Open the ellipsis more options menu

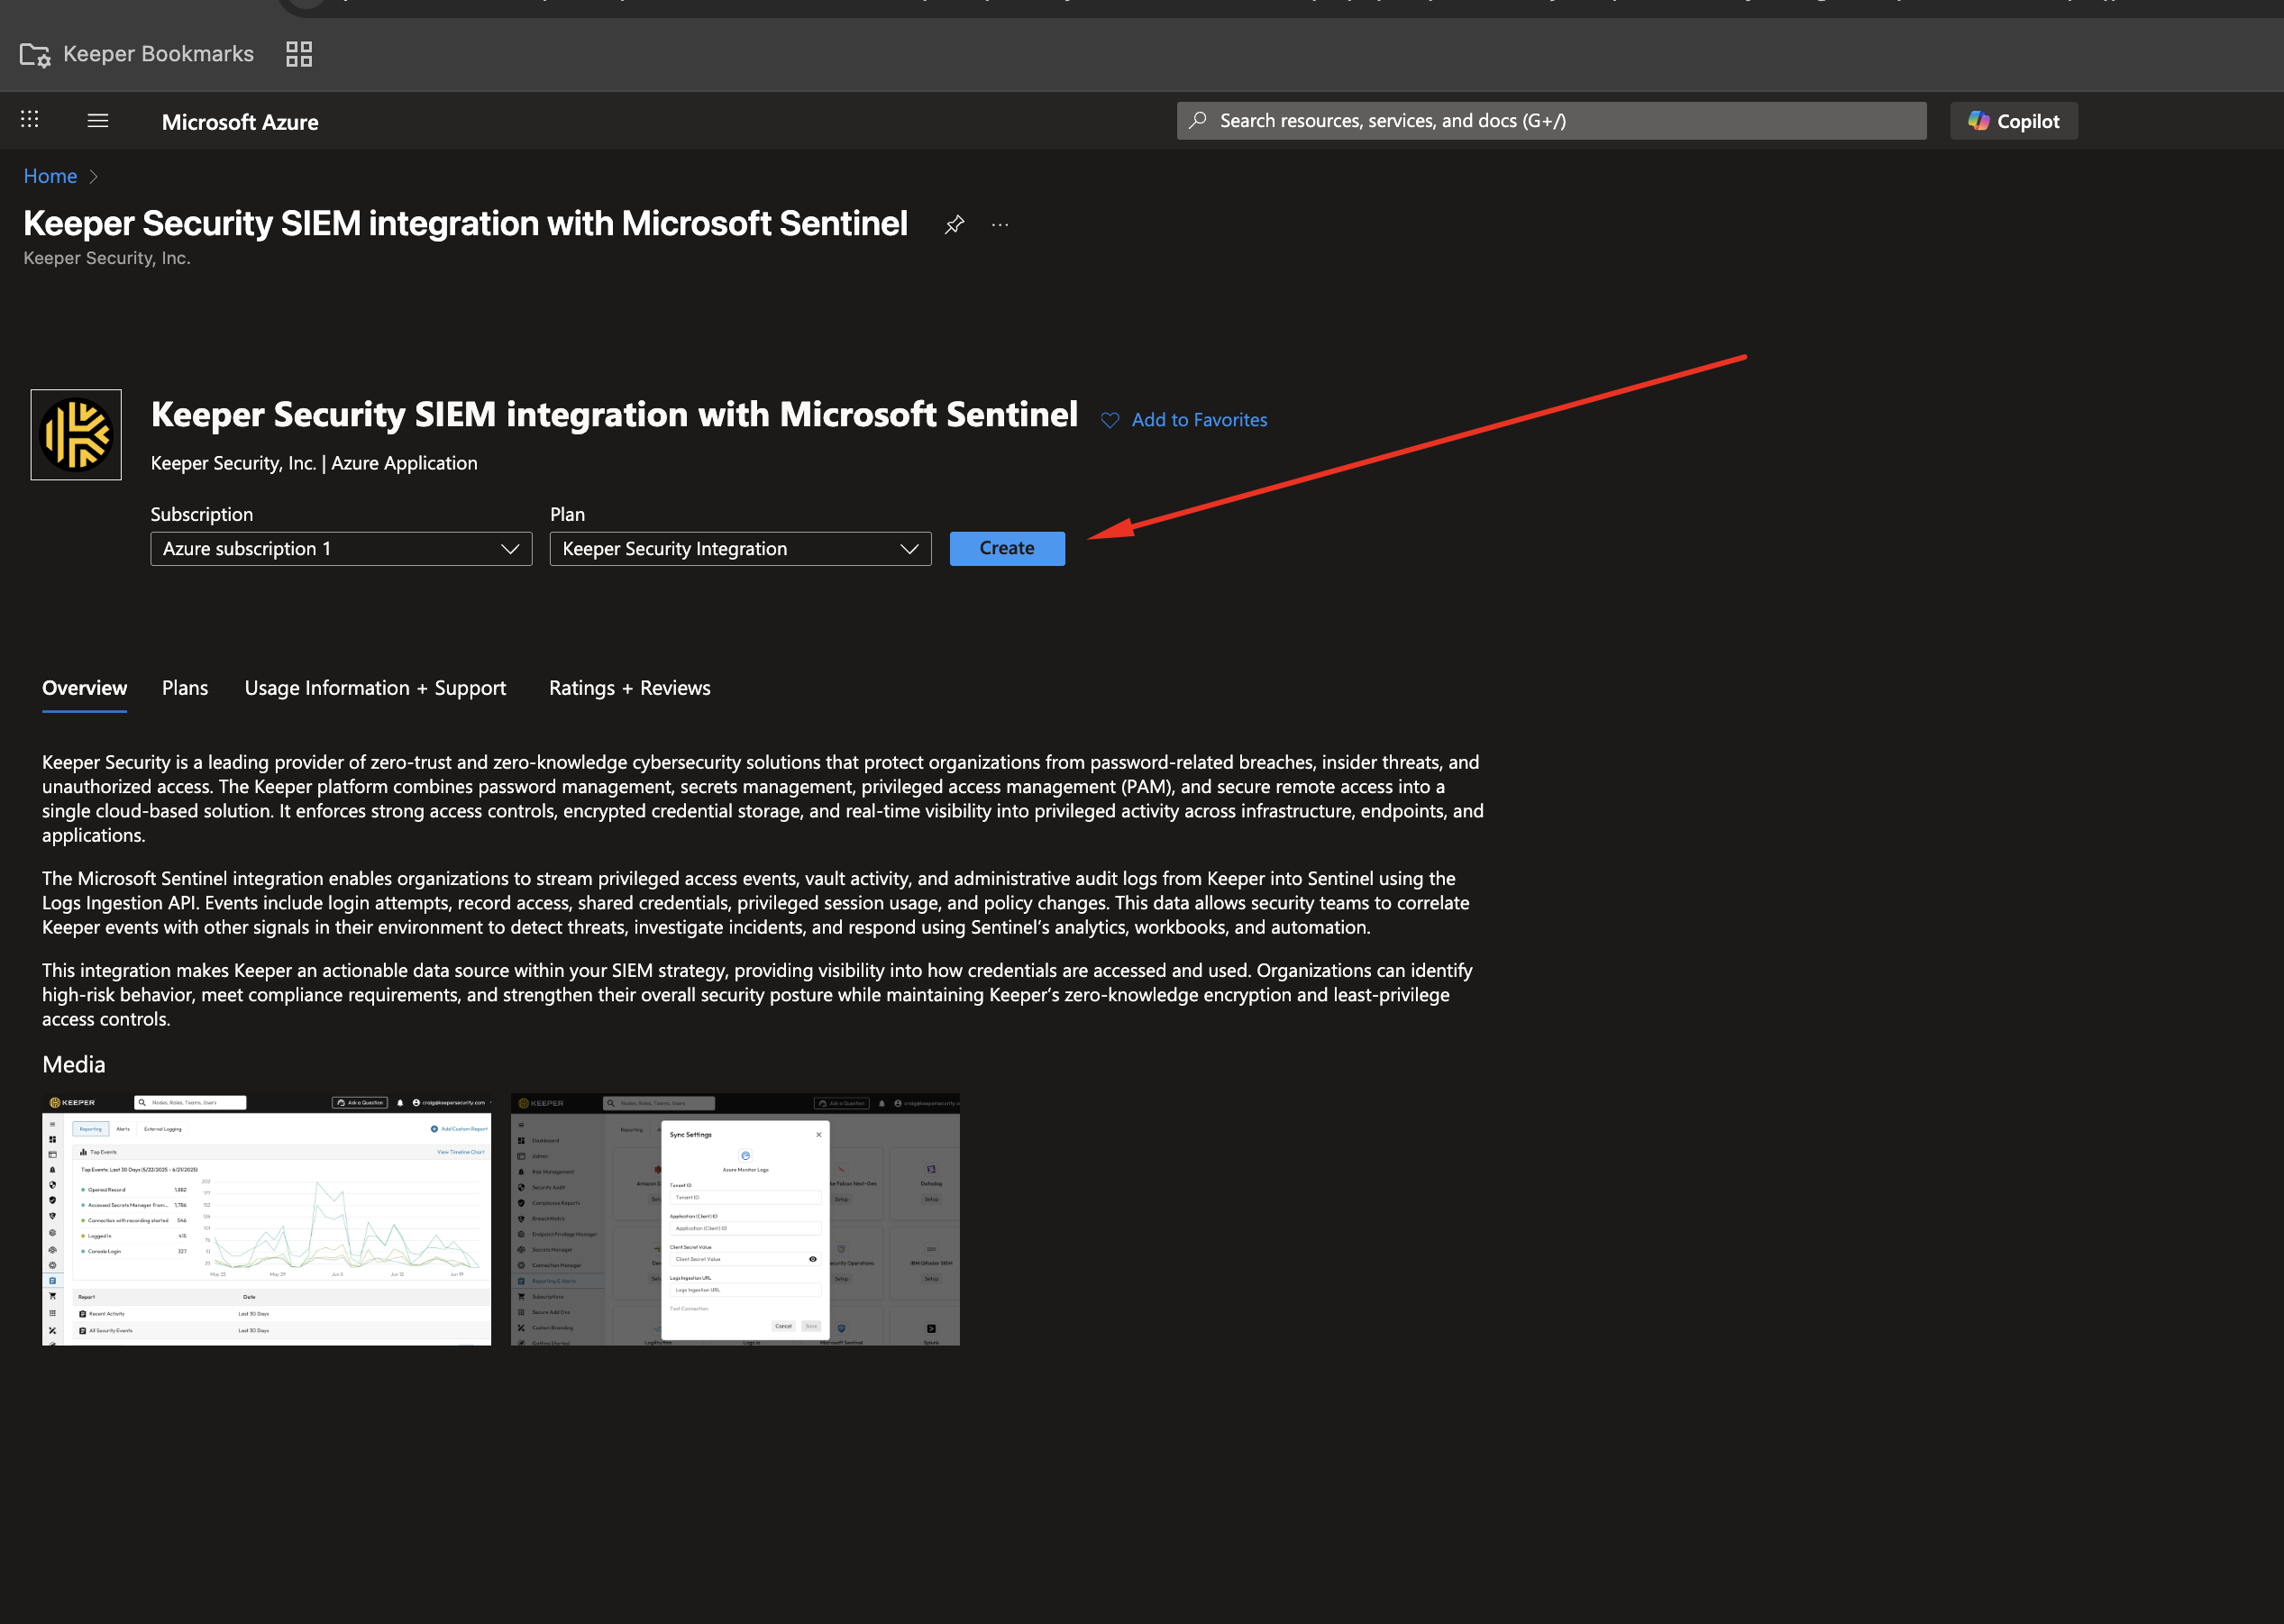1000,225
